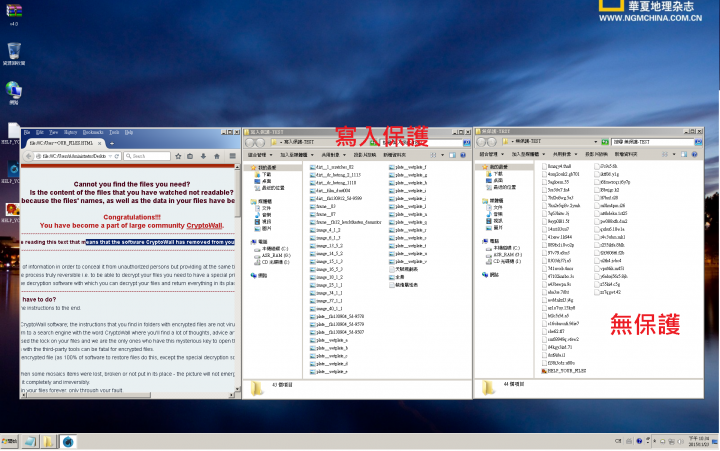This screenshot has width=720, height=451.
Task: Open the File menu in Firefox
Action: pyautogui.click(x=27, y=132)
